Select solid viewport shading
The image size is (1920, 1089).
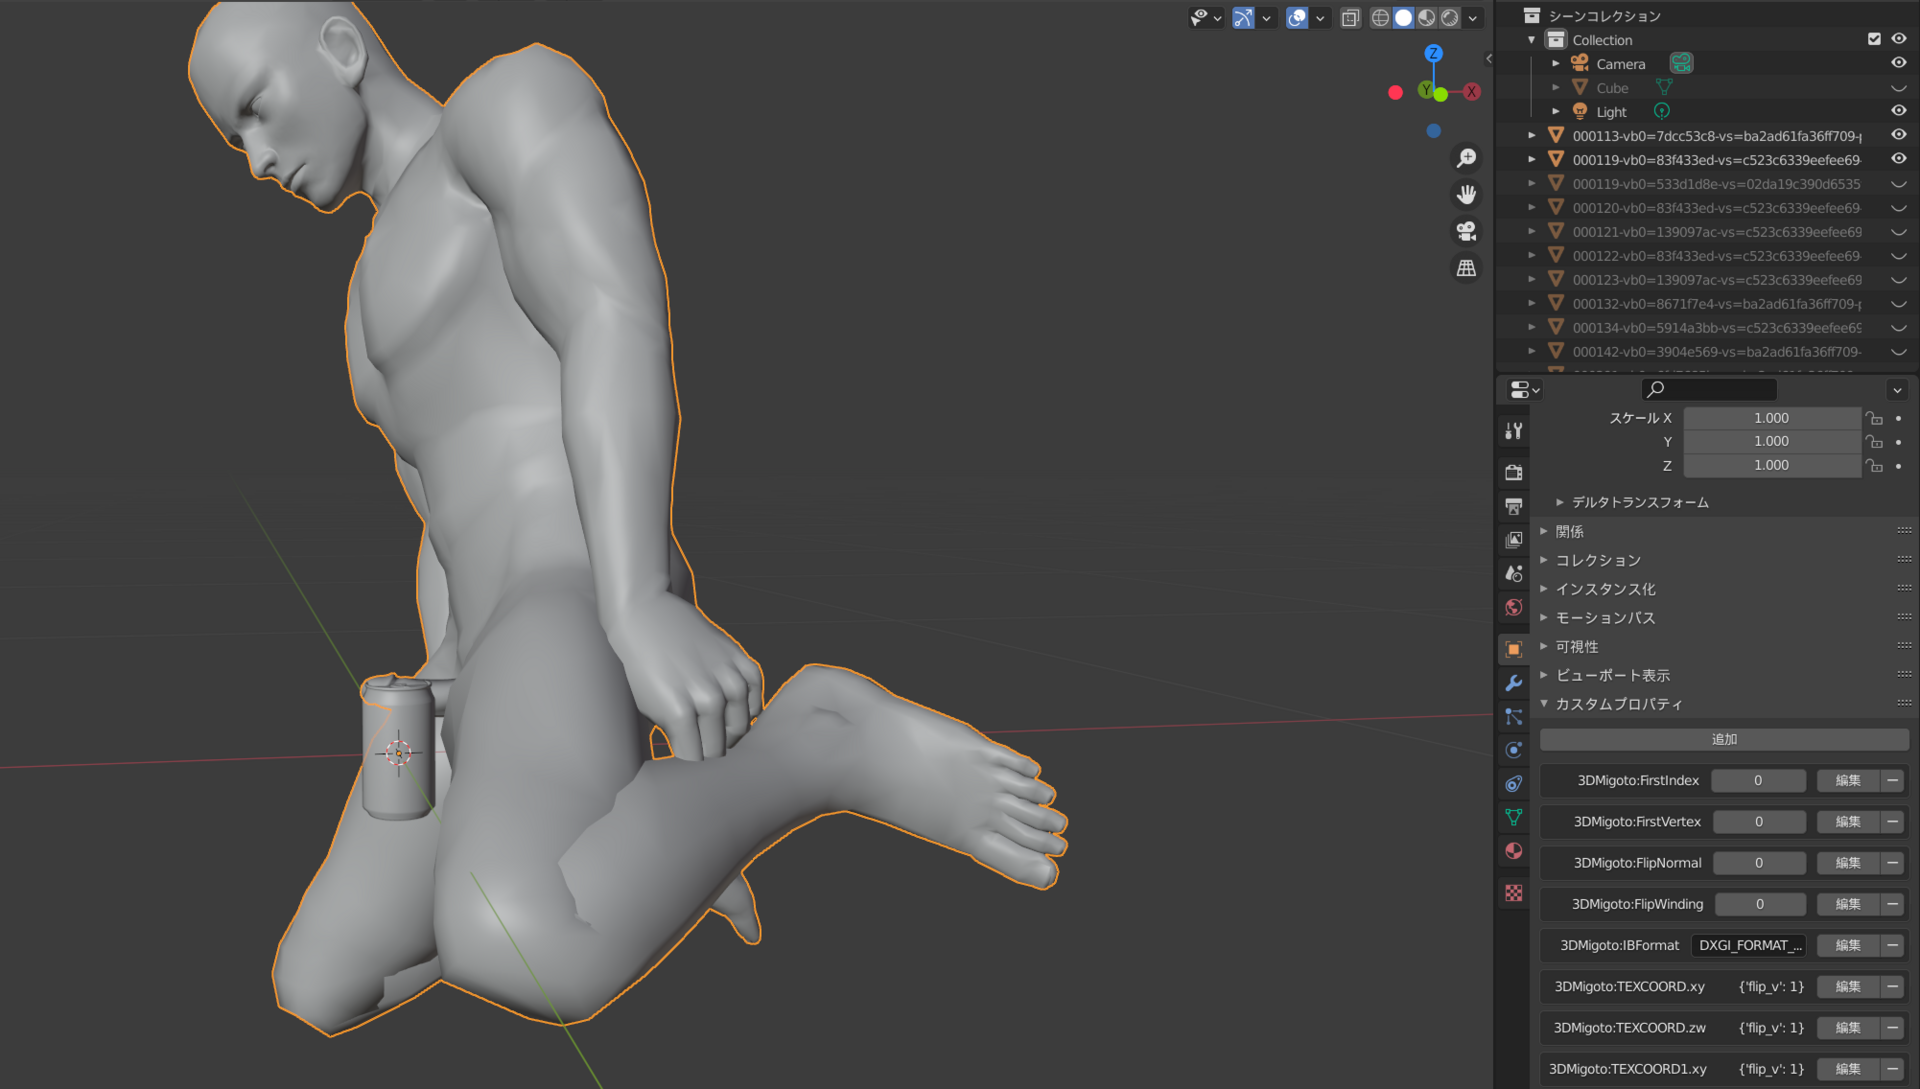click(x=1403, y=17)
